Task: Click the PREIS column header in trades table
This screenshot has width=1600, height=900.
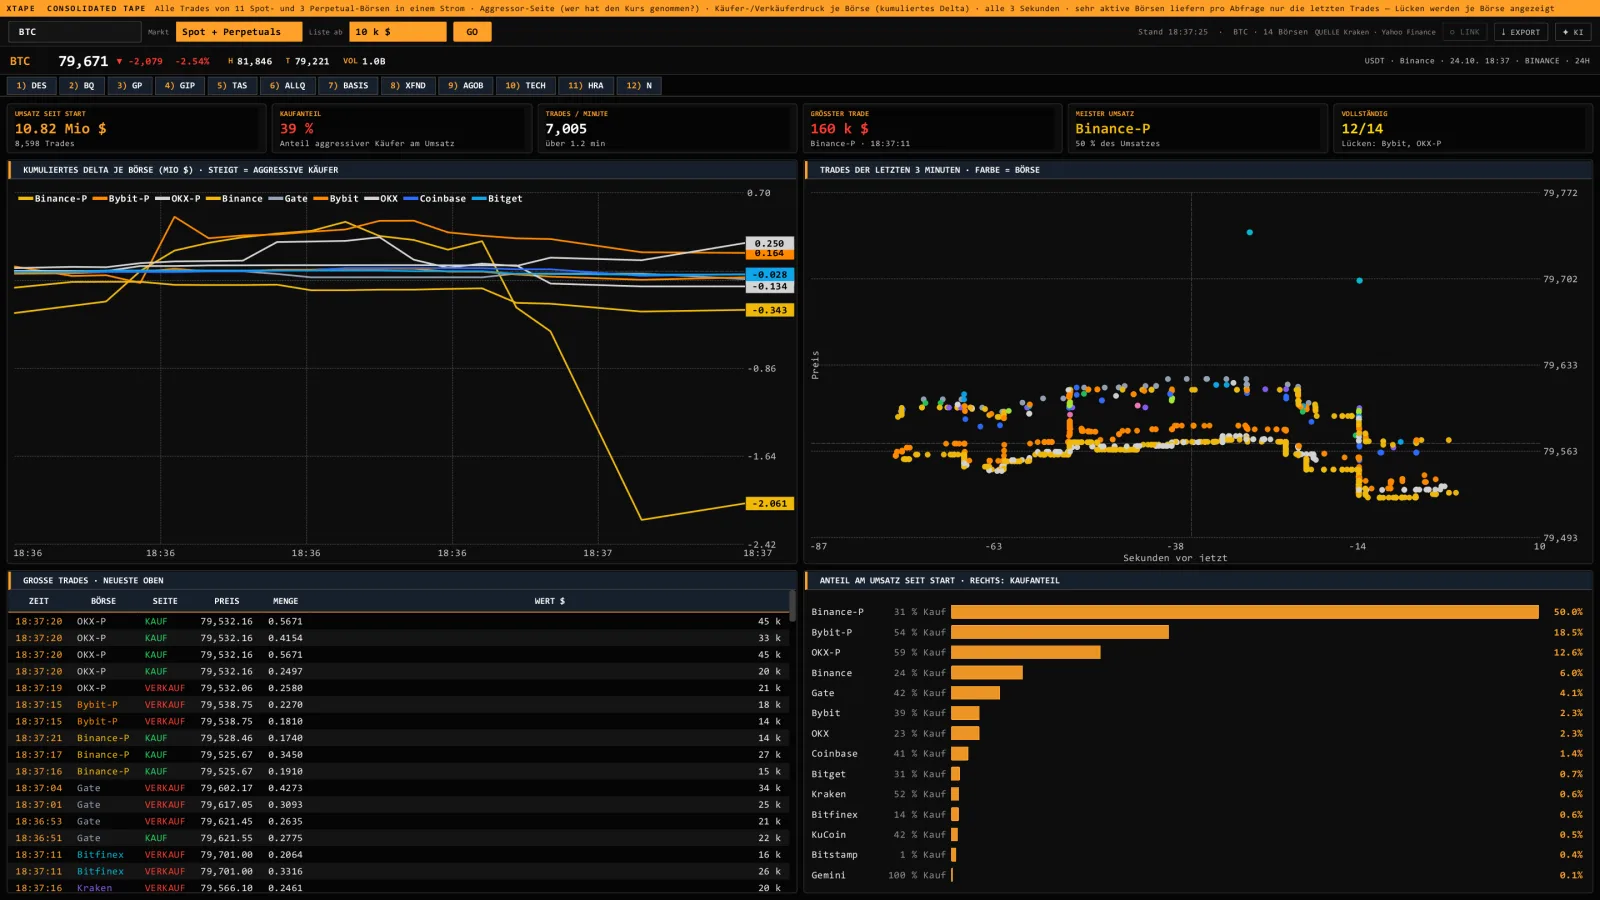Action: click(x=227, y=601)
